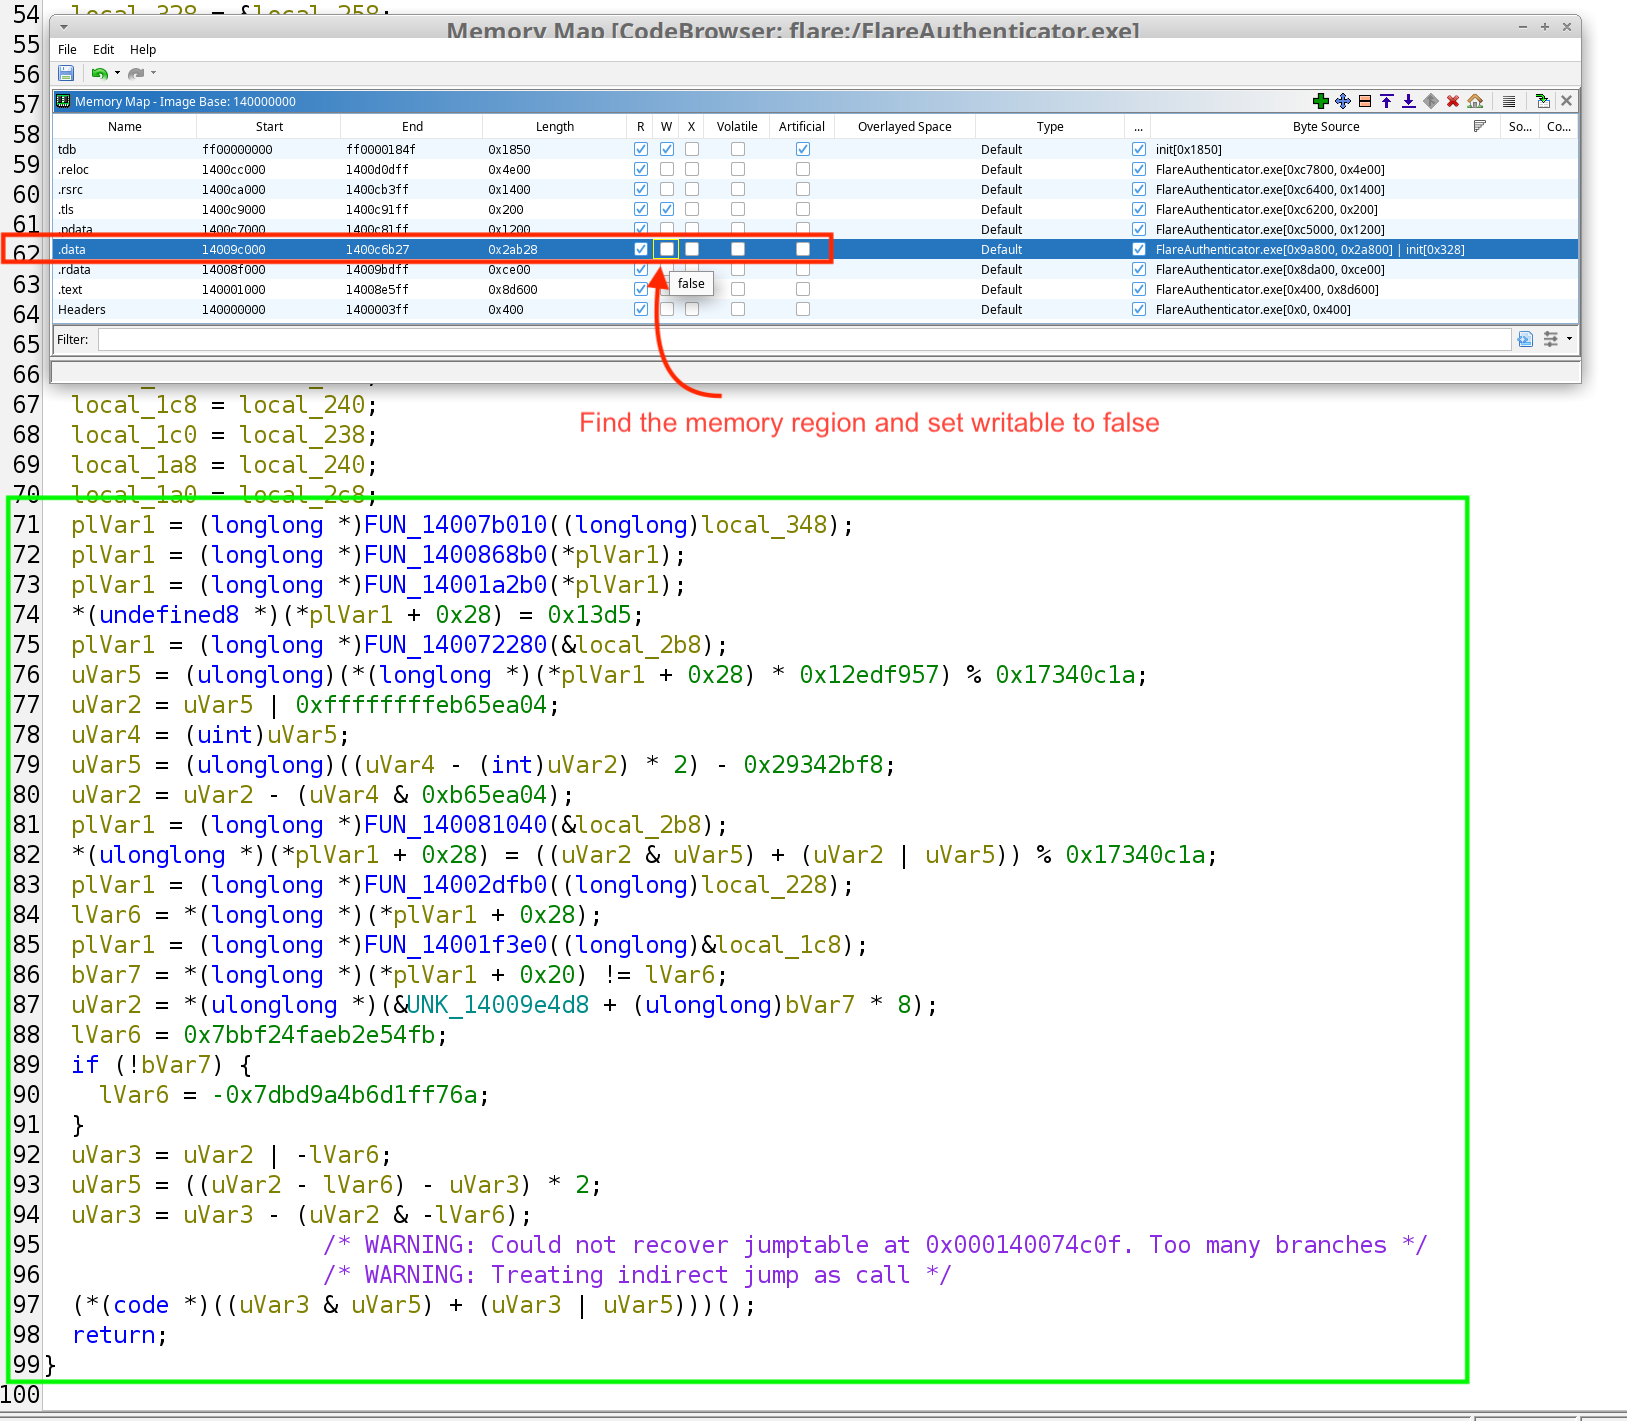Expand the block up using the up-arrow icon

[x=1386, y=101]
